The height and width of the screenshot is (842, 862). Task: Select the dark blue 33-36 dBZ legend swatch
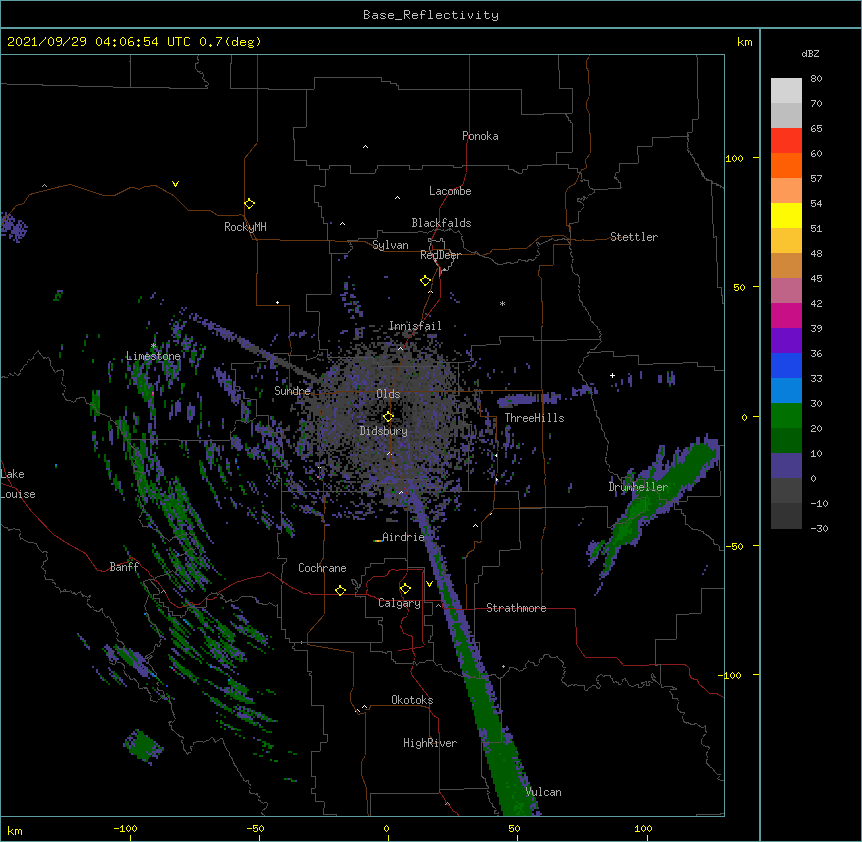[x=786, y=365]
